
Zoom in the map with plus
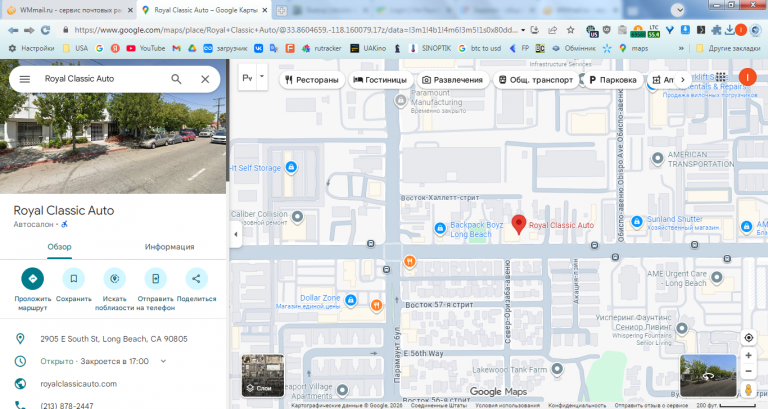[748, 356]
